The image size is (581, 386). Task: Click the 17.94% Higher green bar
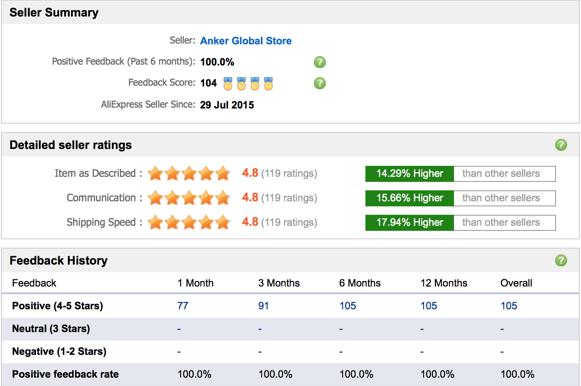click(409, 223)
